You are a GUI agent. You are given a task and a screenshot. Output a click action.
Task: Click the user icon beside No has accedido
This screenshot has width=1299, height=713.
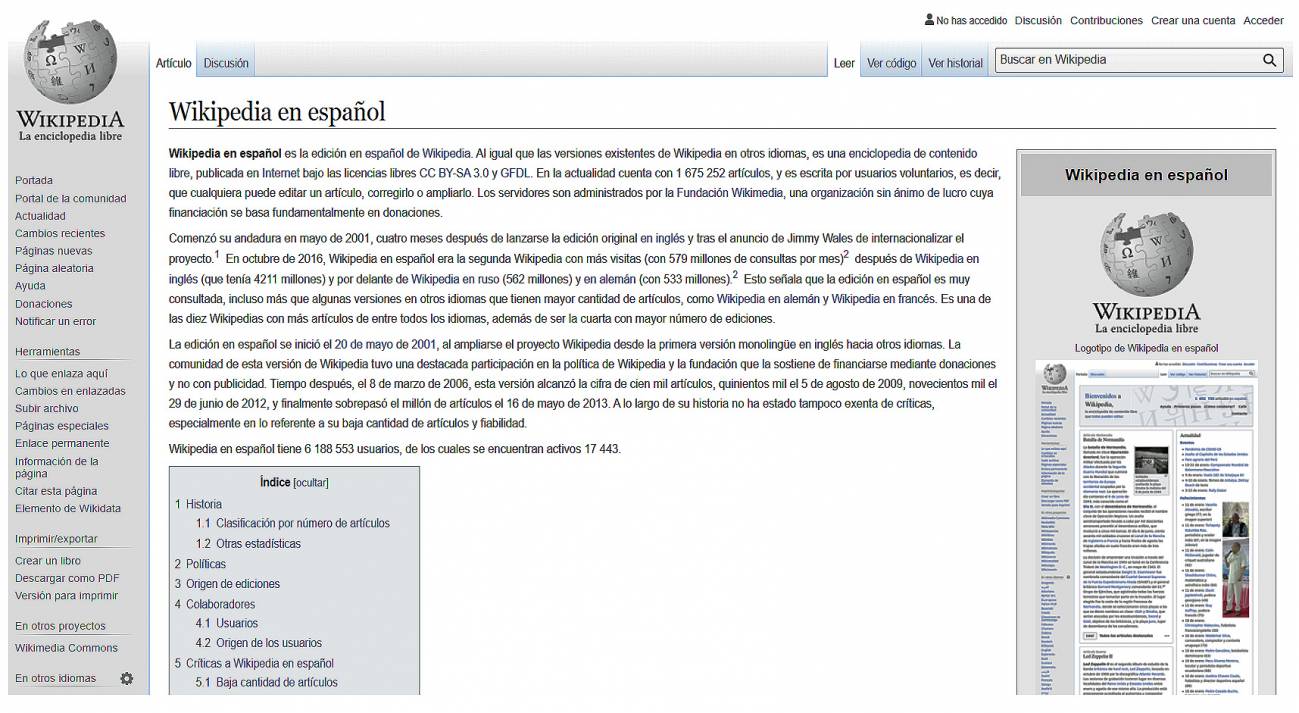coord(929,20)
